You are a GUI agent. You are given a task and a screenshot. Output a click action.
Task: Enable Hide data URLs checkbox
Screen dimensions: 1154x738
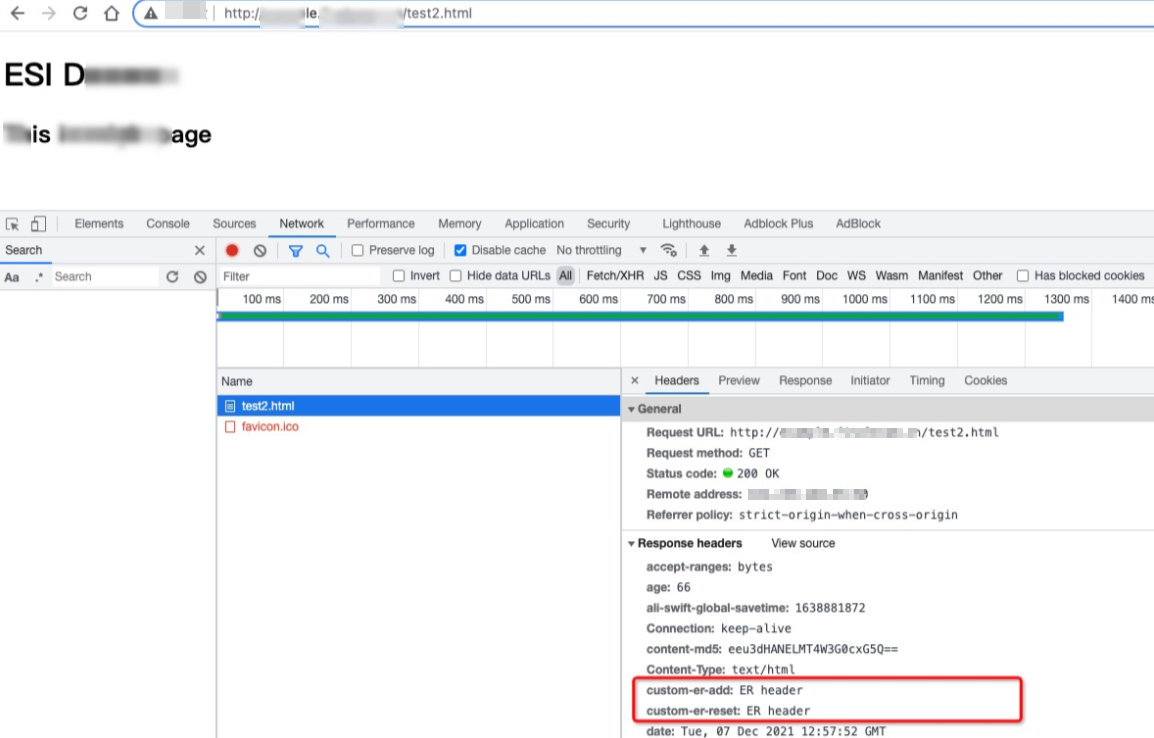pyautogui.click(x=456, y=276)
